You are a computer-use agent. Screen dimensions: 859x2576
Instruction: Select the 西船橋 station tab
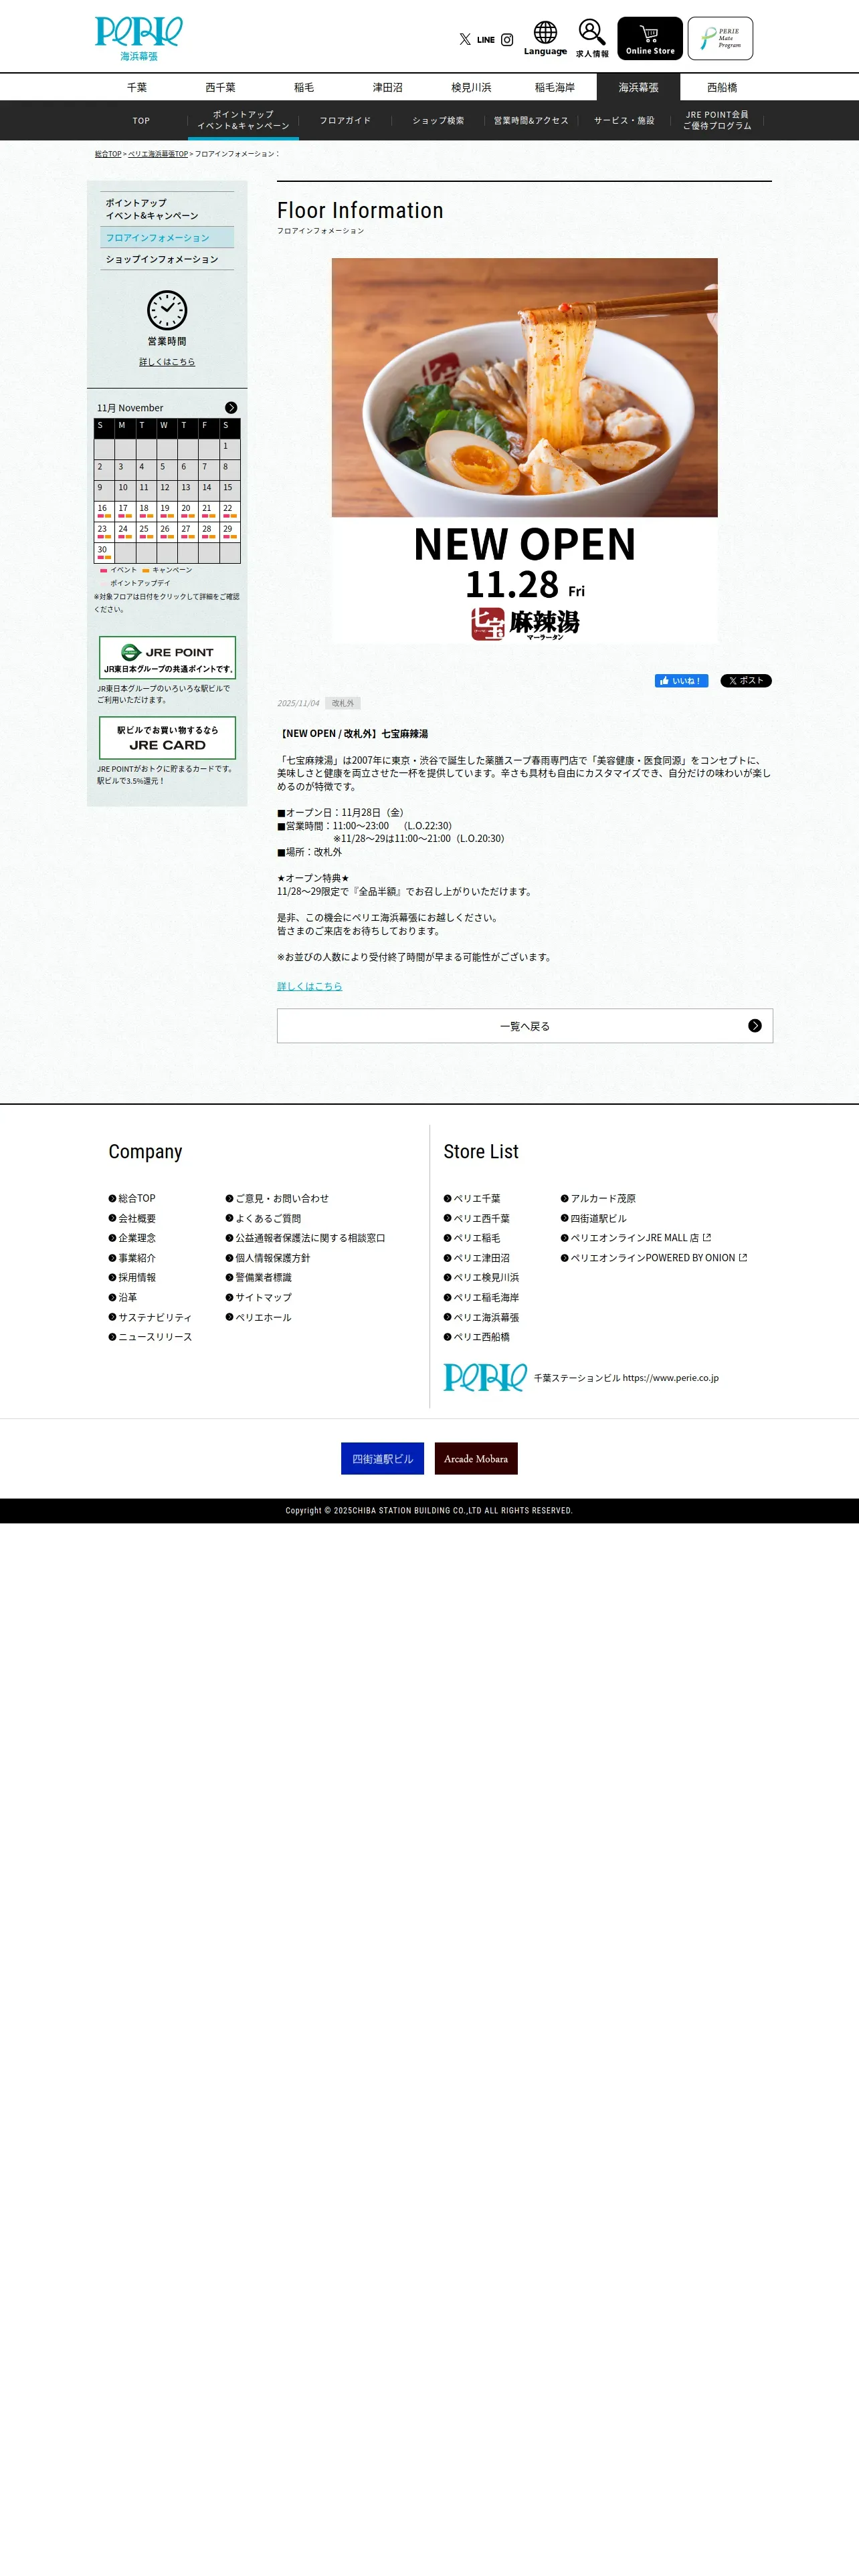click(x=722, y=87)
